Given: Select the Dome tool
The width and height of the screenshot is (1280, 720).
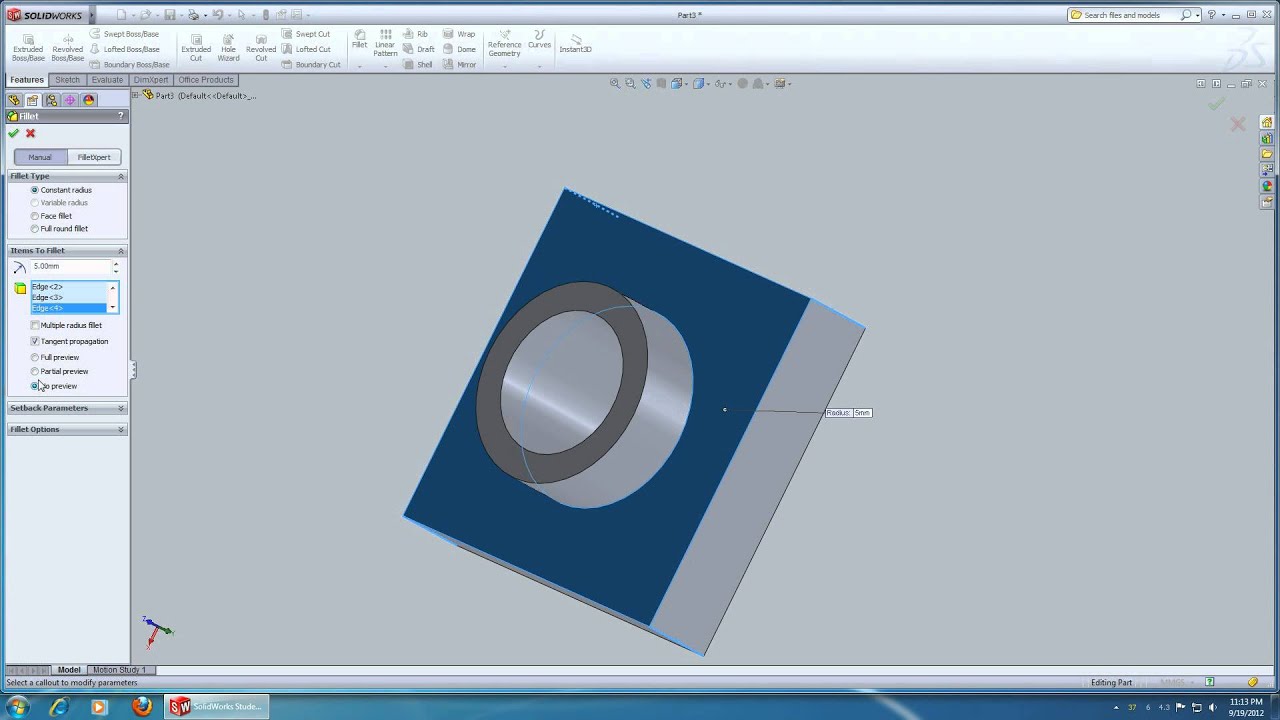Looking at the screenshot, I should pyautogui.click(x=459, y=49).
